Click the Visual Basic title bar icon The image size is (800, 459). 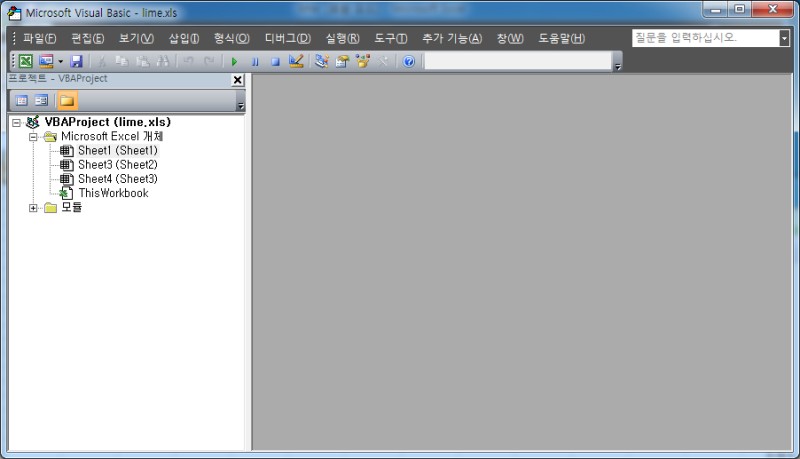click(x=14, y=13)
